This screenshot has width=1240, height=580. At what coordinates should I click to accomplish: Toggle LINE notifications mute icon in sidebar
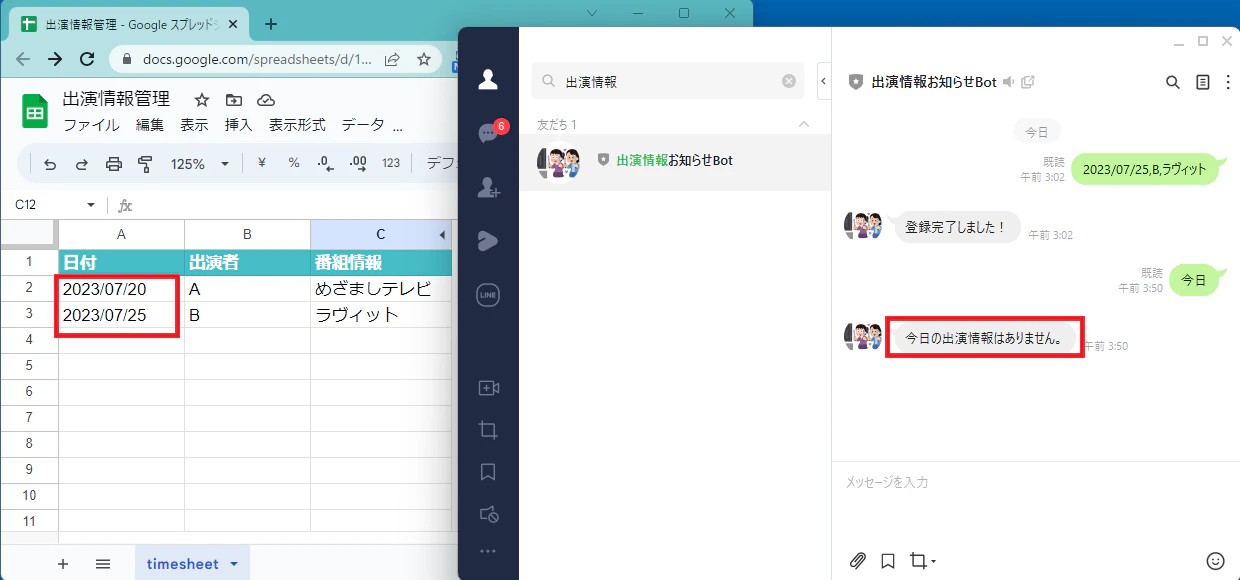click(x=488, y=514)
